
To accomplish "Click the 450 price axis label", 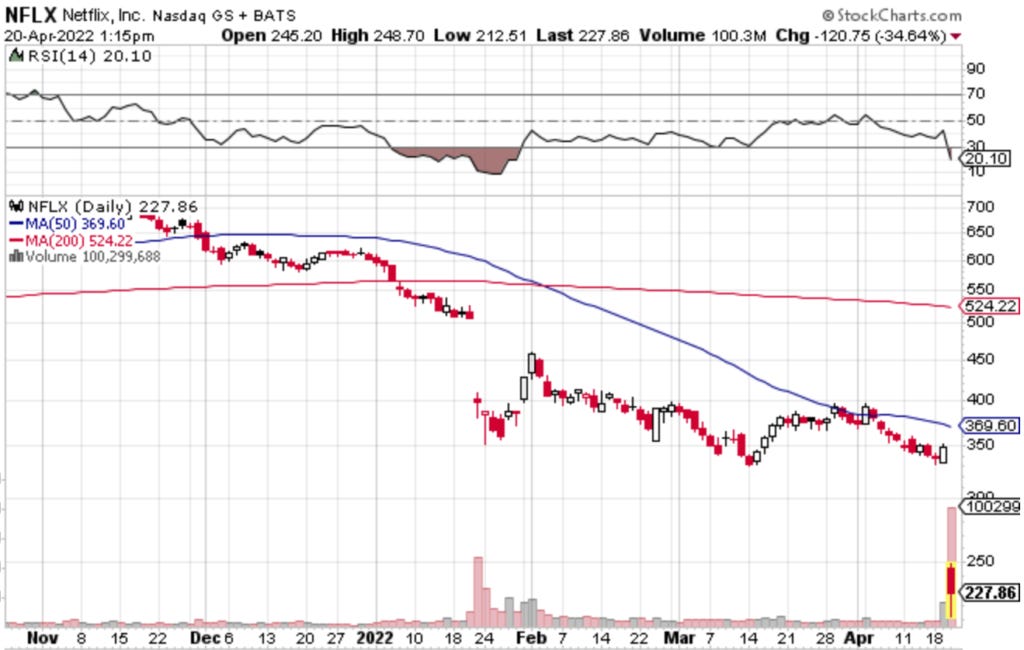I will click(x=980, y=359).
